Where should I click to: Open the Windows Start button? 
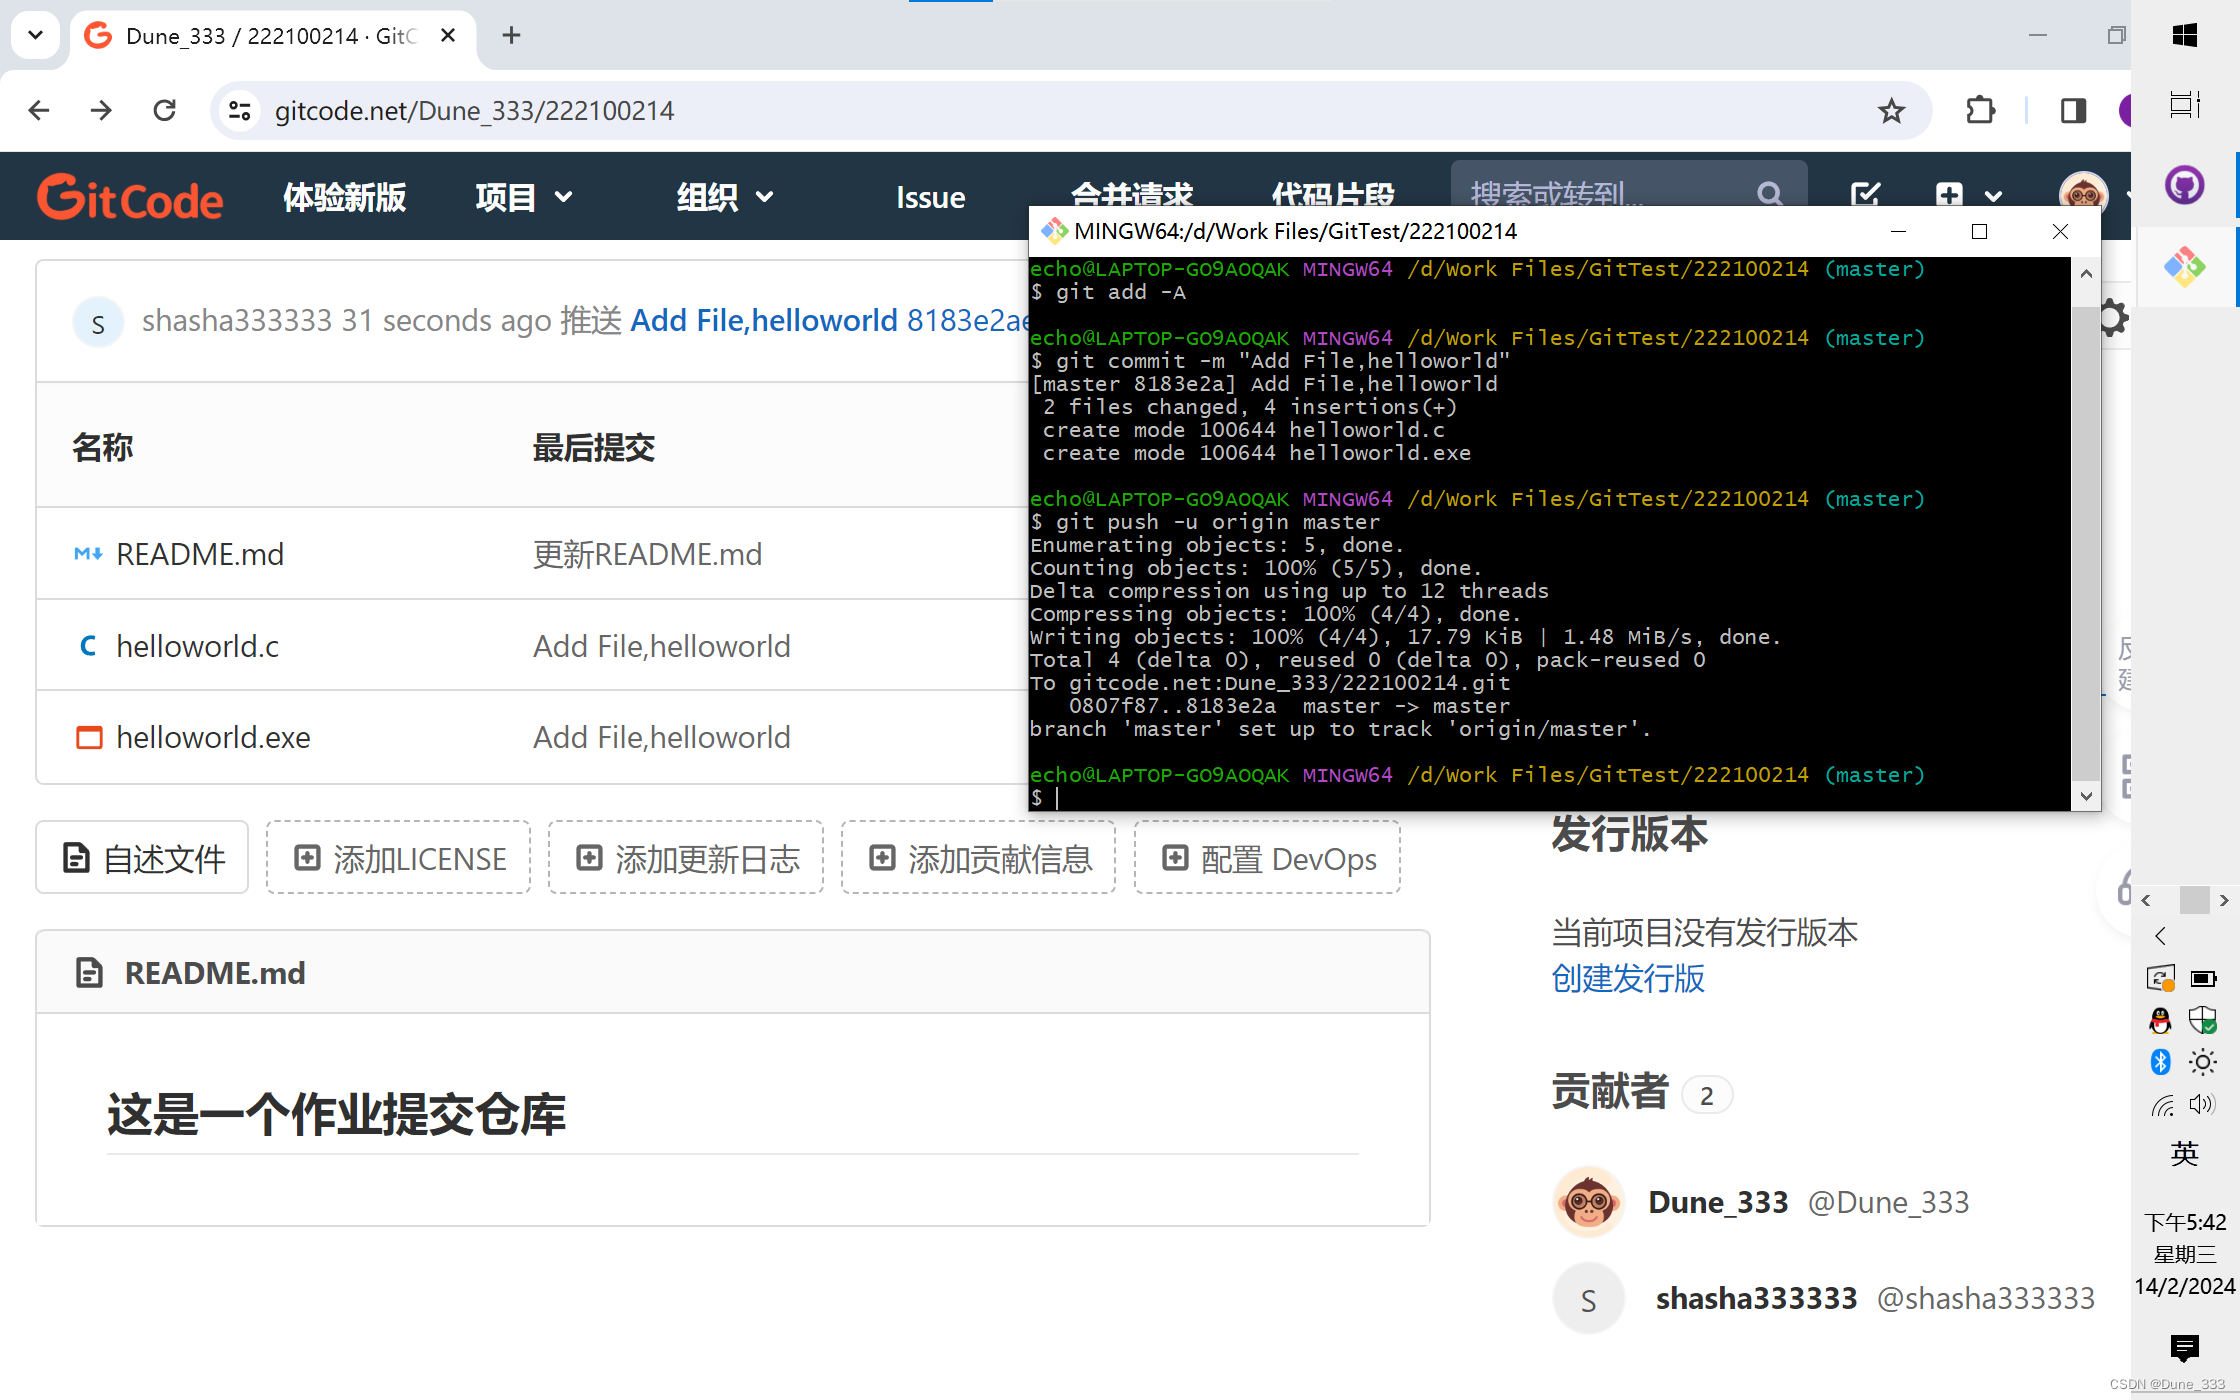point(2184,36)
